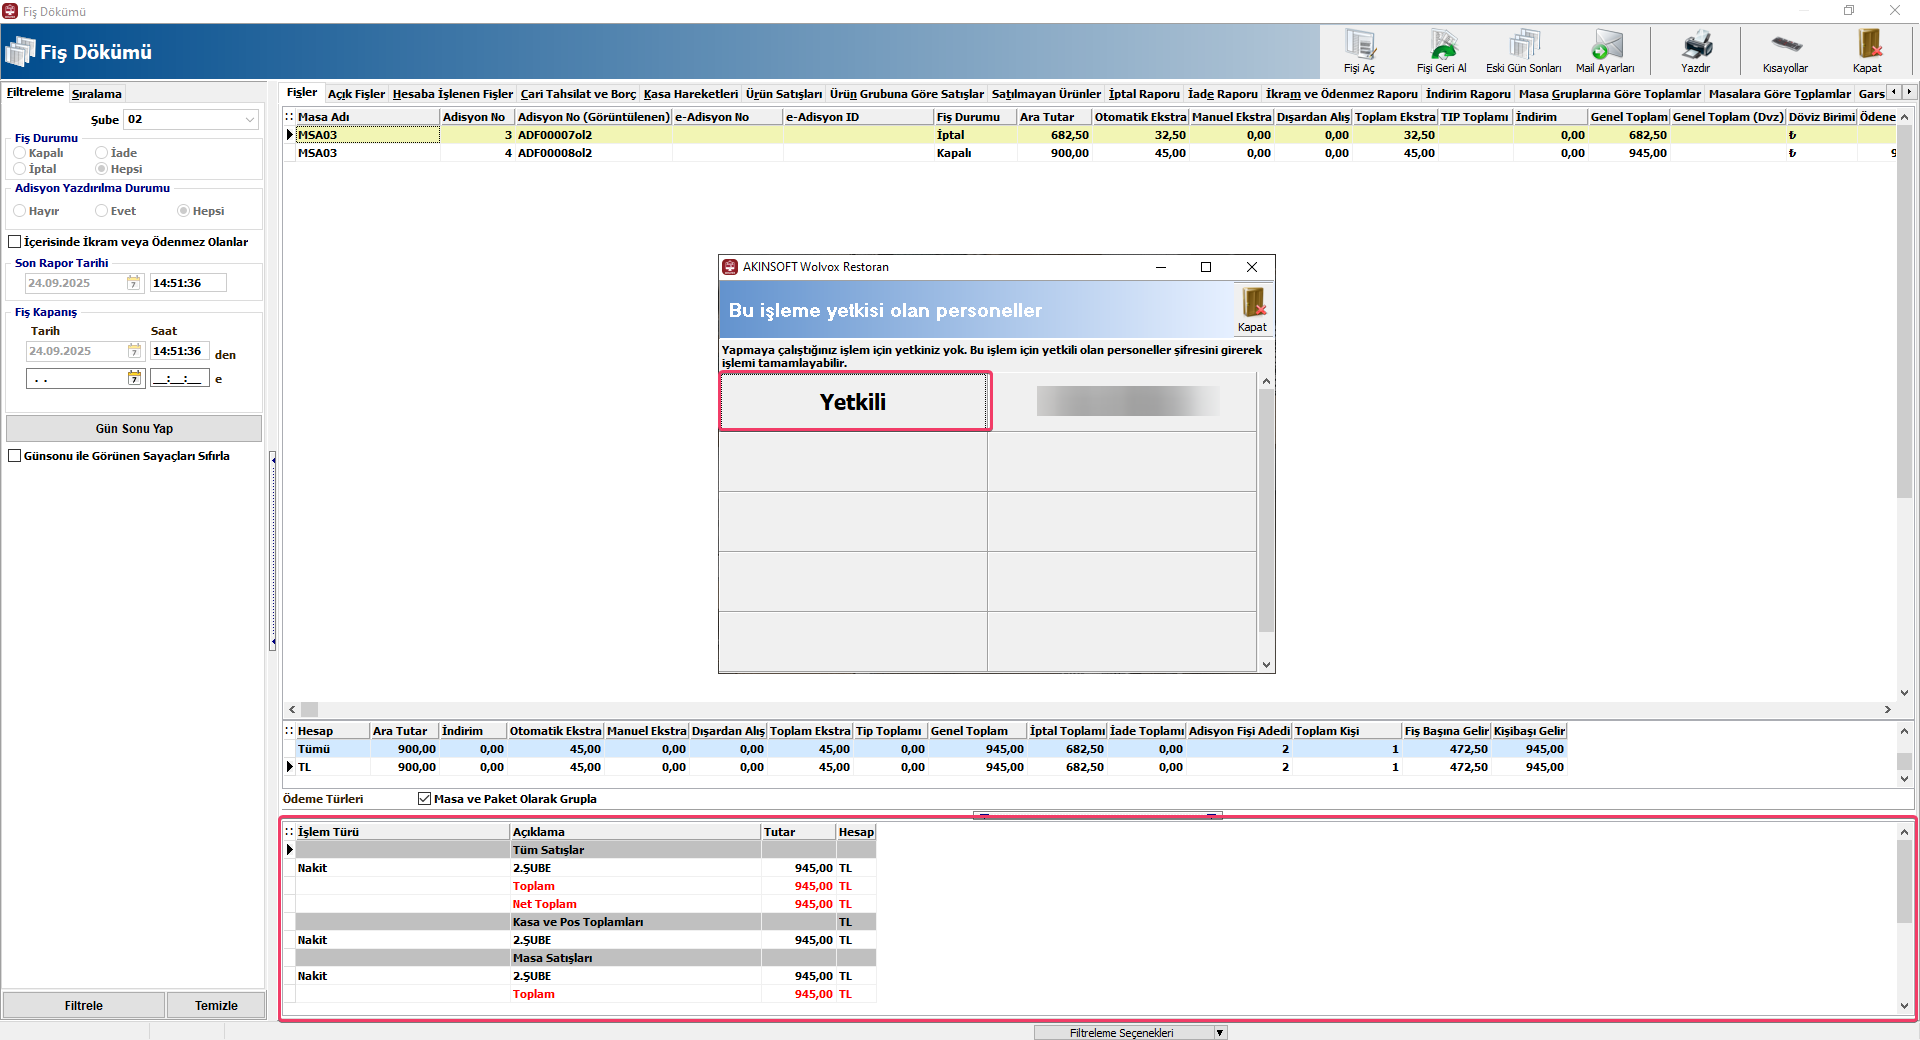
Task: Open calendar picker beside Son Rapor Tarihi
Action: click(134, 283)
